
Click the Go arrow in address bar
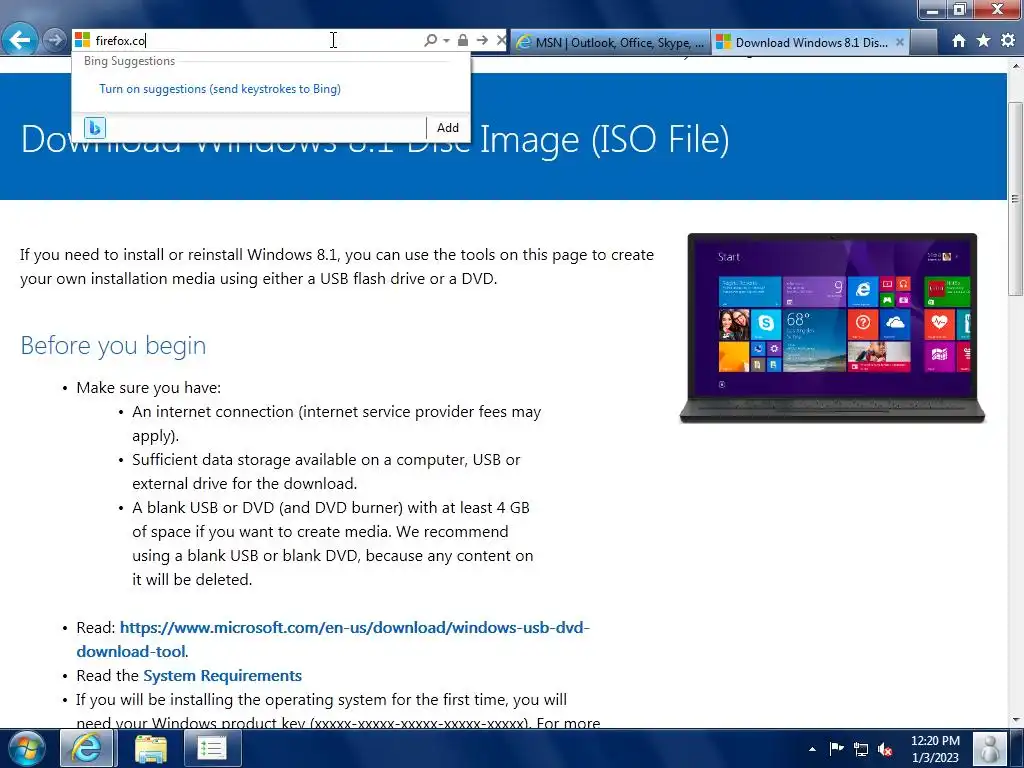click(482, 40)
